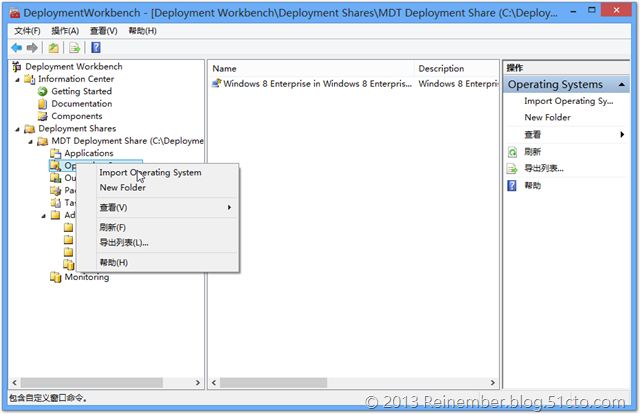The image size is (640, 414).
Task: Click the export list icon in Actions pane
Action: tap(512, 169)
